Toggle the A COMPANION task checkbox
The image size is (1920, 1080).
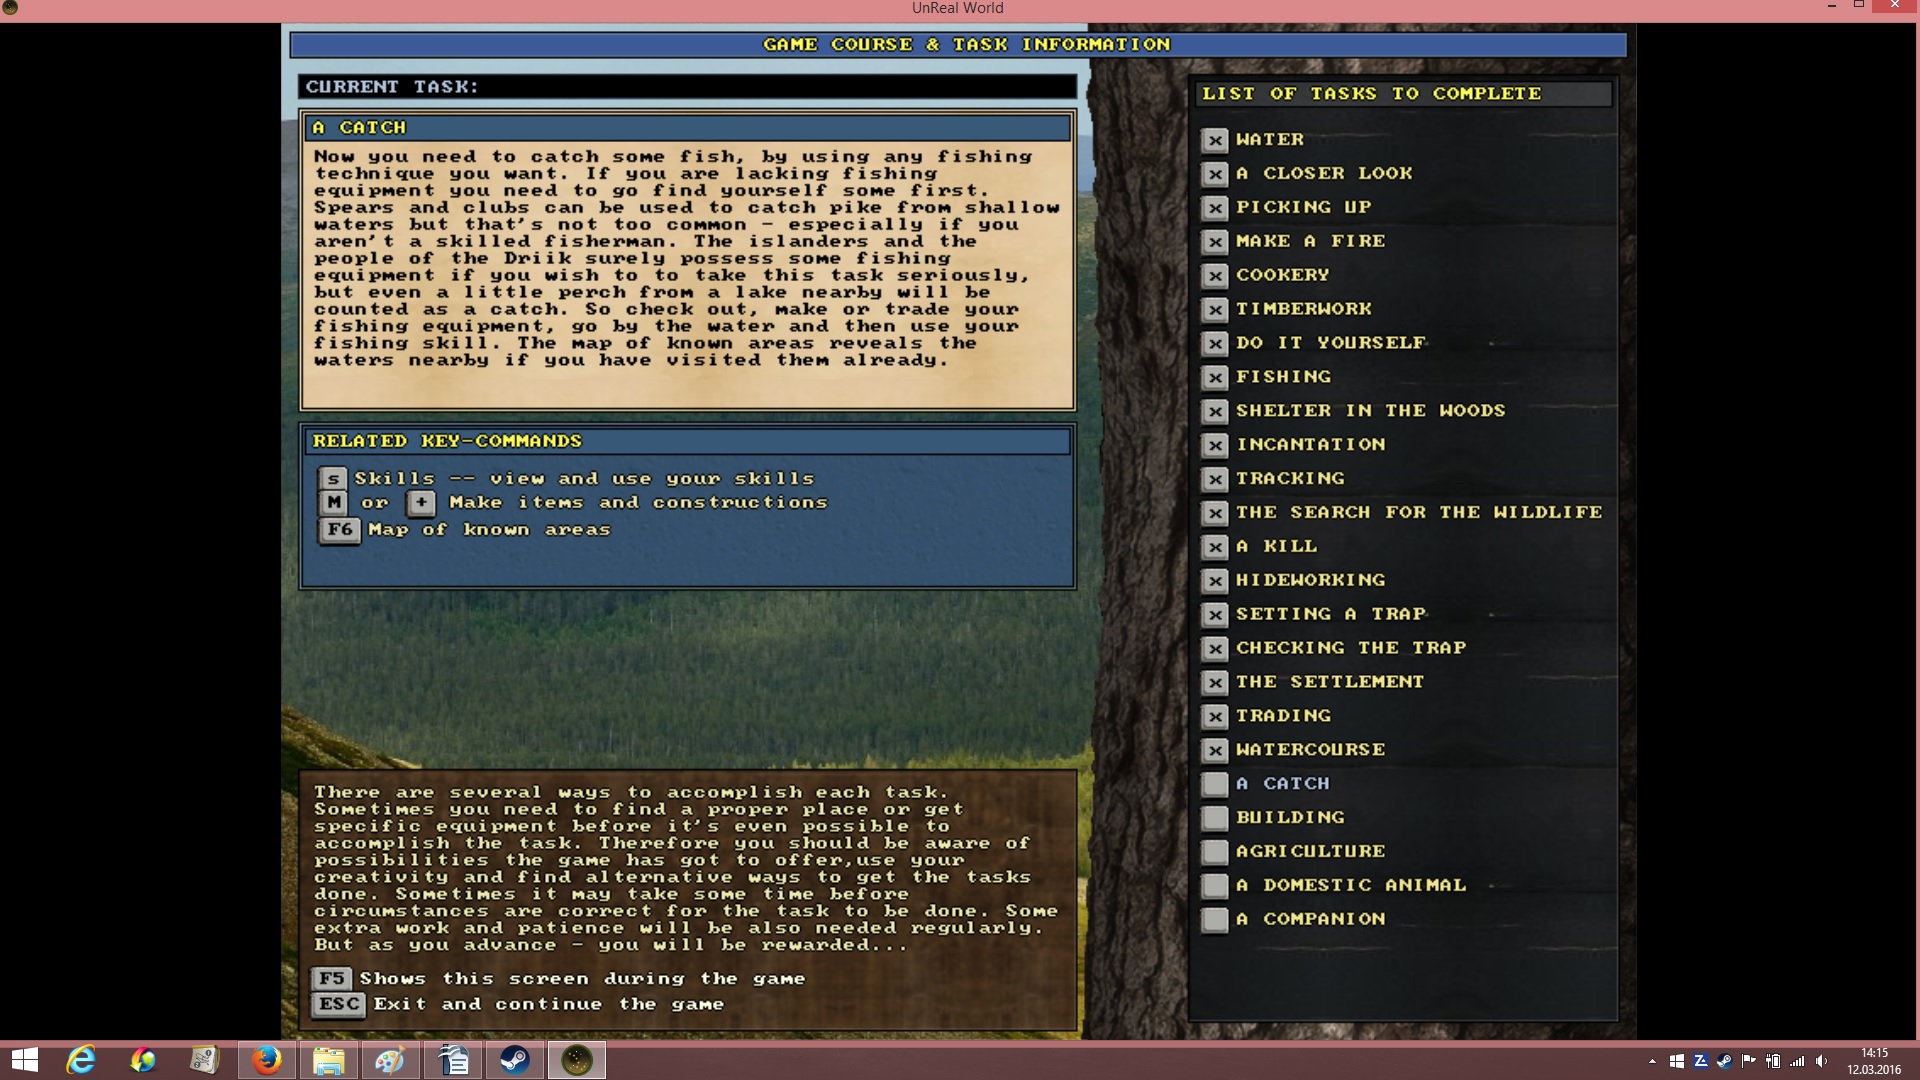click(x=1215, y=920)
